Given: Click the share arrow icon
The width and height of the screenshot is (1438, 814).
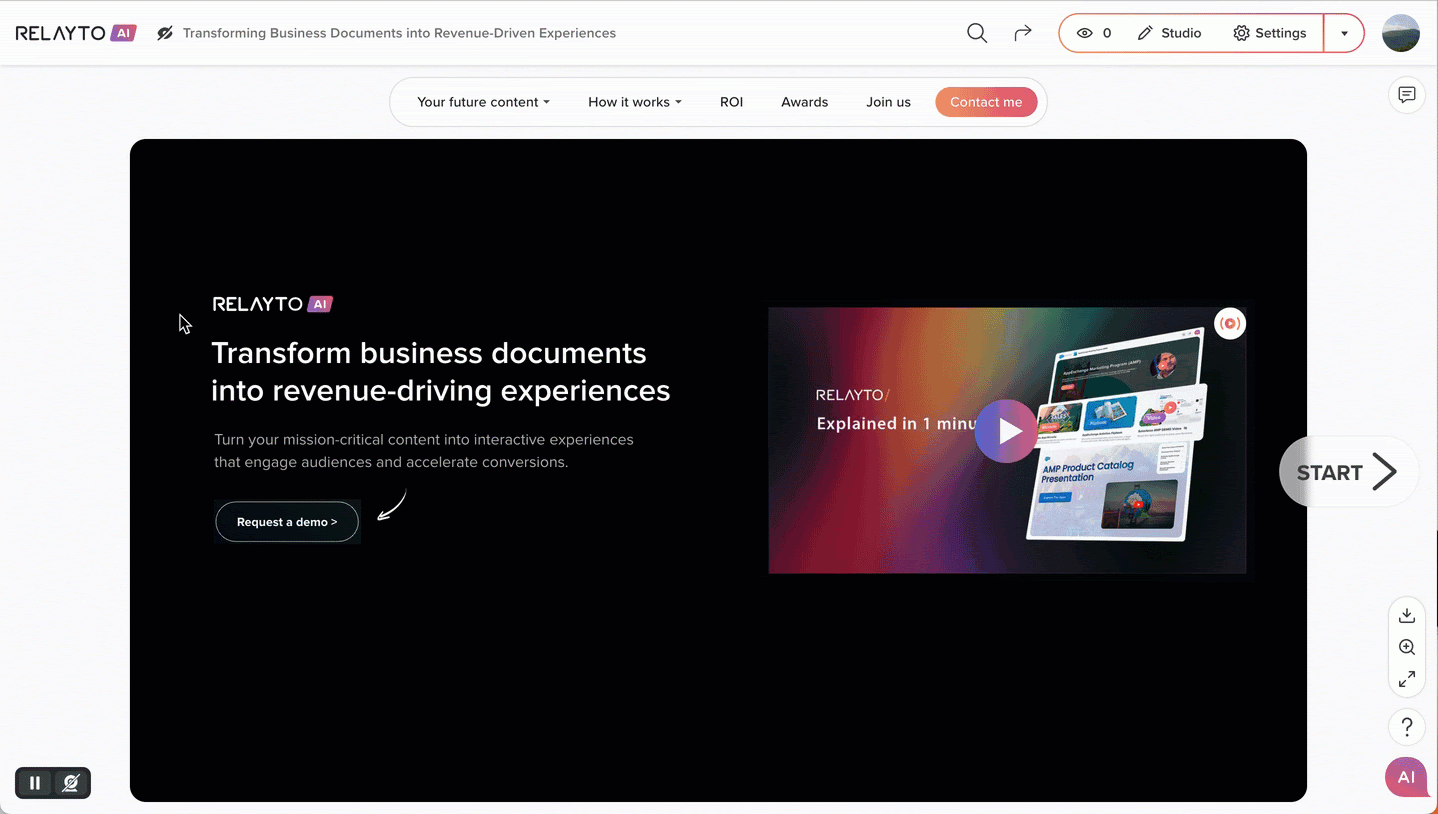Looking at the screenshot, I should [1022, 33].
